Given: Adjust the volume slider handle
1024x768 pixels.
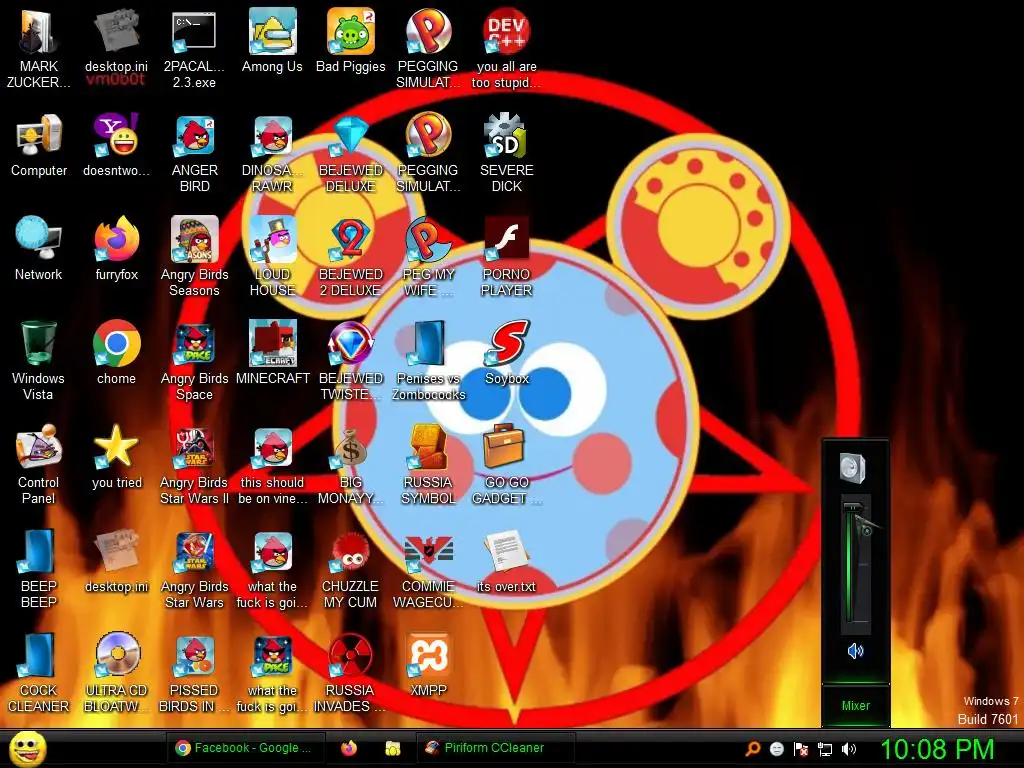Looking at the screenshot, I should coord(855,509).
